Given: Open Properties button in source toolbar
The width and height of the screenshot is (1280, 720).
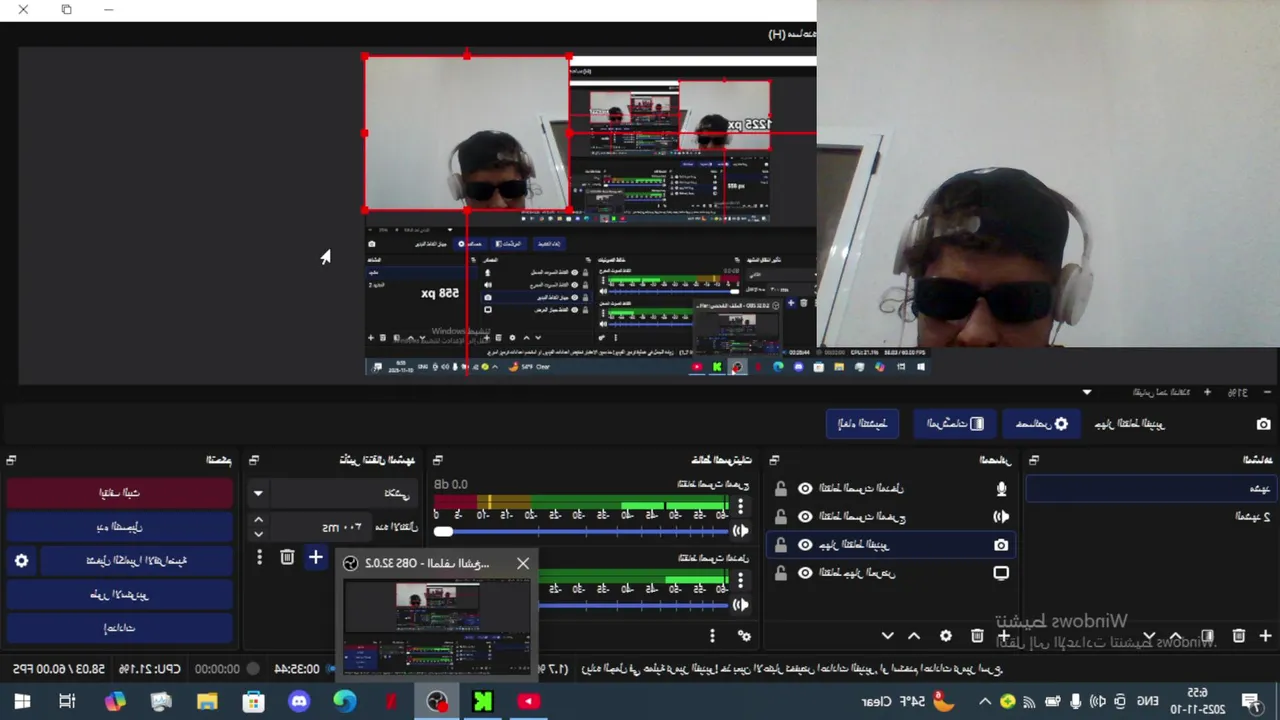Looking at the screenshot, I should pos(1044,424).
